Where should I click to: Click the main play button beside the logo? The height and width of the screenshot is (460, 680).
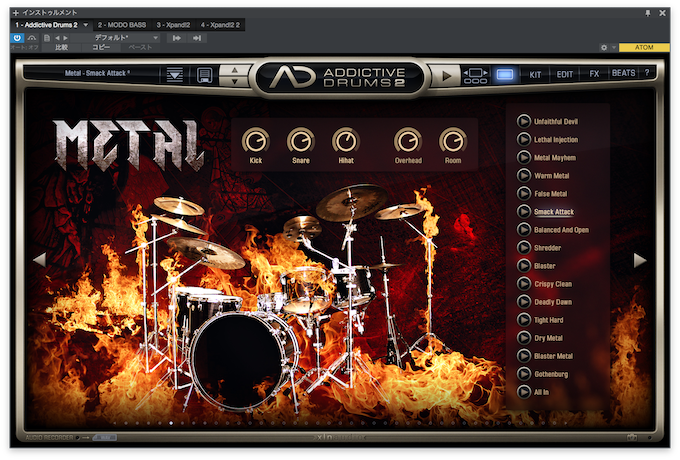point(446,76)
